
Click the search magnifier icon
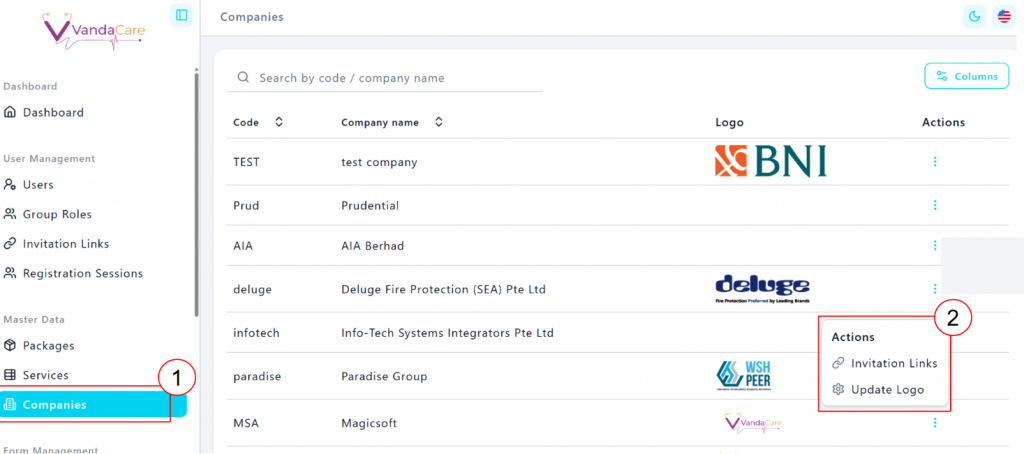click(x=243, y=78)
